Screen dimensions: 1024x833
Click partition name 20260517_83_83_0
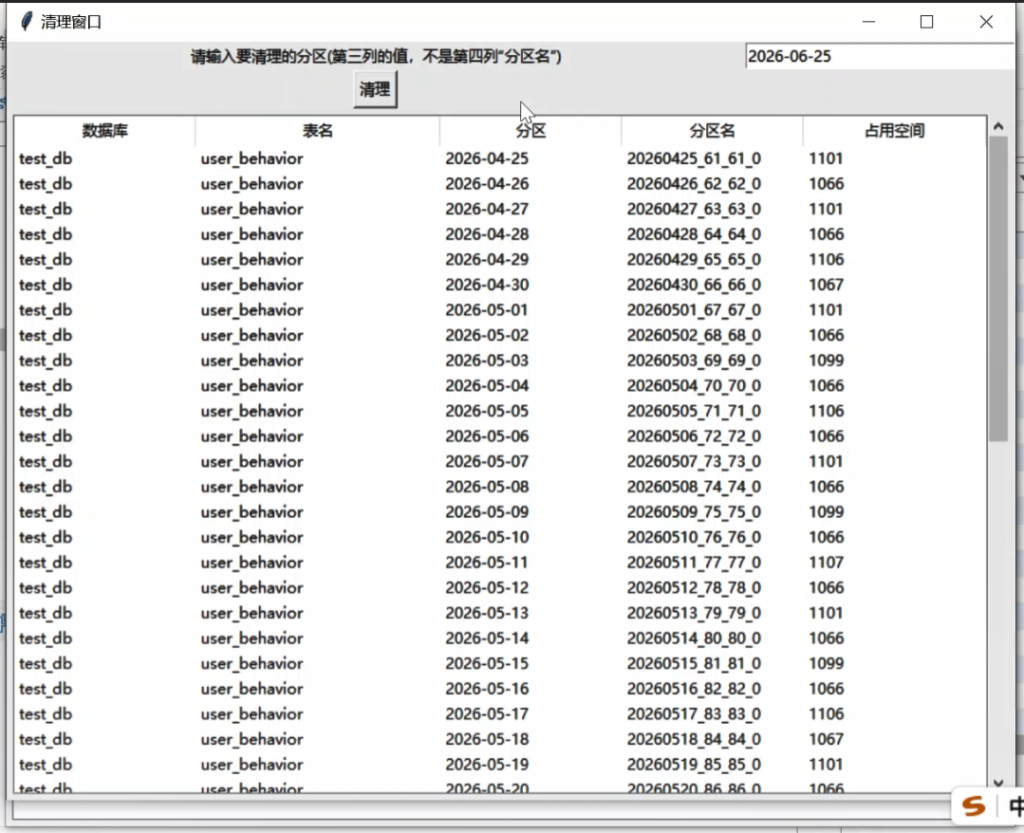click(x=694, y=714)
